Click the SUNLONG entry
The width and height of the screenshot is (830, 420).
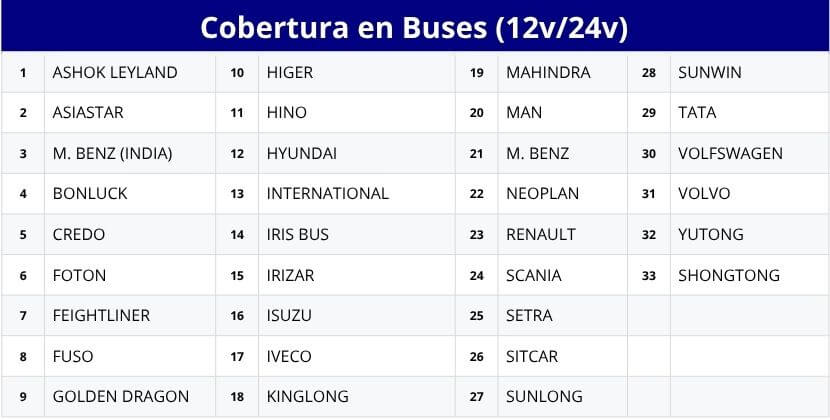coord(563,397)
